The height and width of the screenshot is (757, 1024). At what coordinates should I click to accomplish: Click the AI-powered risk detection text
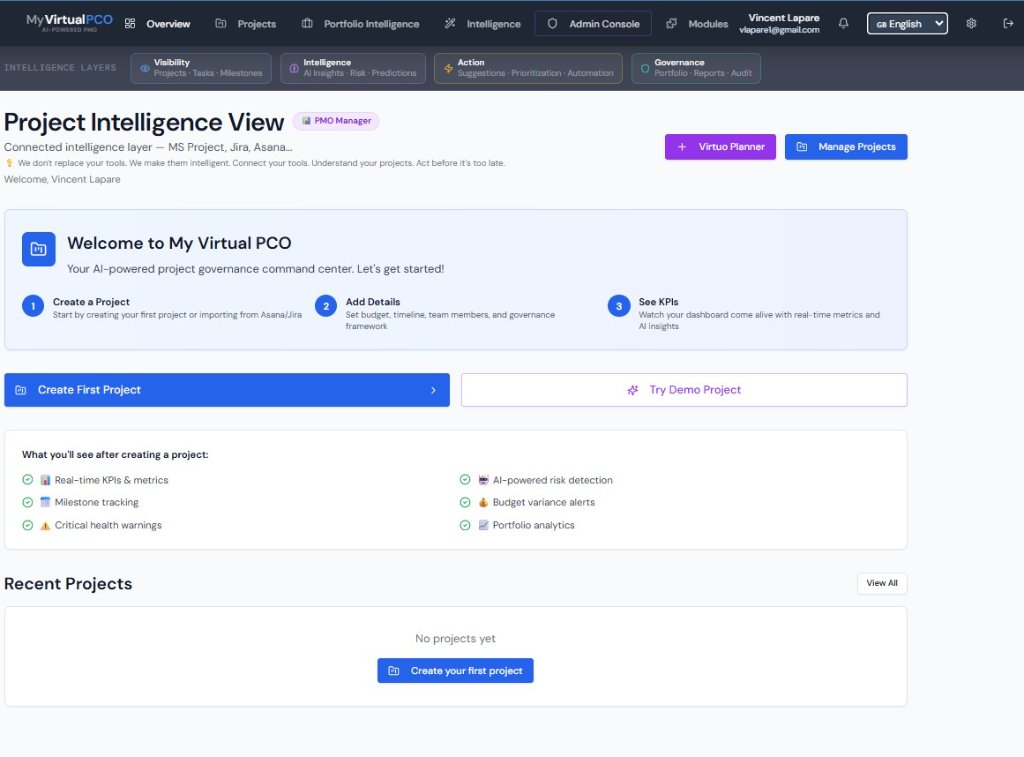pos(553,480)
